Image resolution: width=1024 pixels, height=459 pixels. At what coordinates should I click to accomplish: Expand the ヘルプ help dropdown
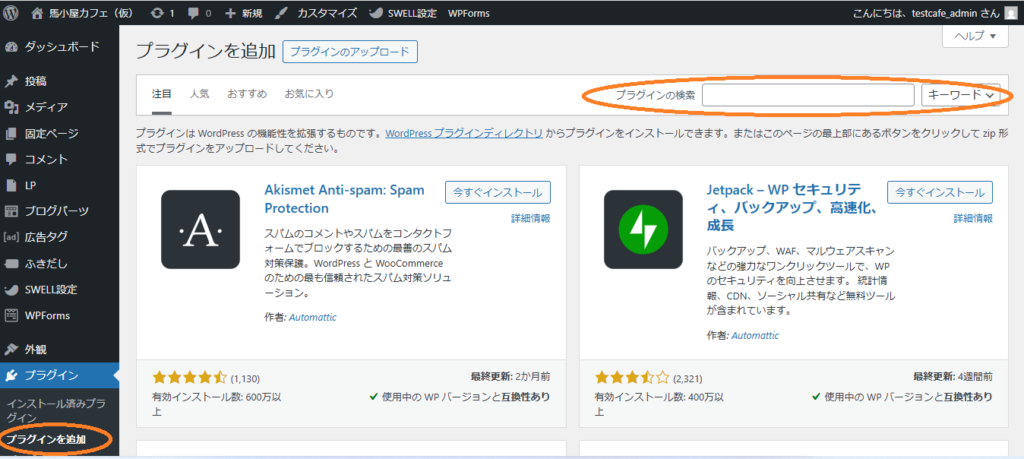(x=976, y=36)
